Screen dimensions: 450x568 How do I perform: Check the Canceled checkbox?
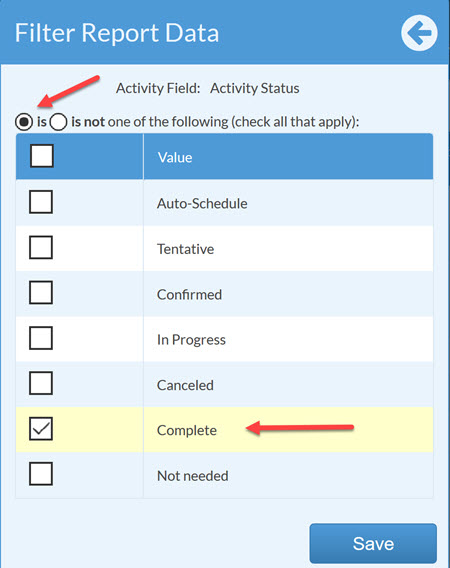tap(41, 383)
